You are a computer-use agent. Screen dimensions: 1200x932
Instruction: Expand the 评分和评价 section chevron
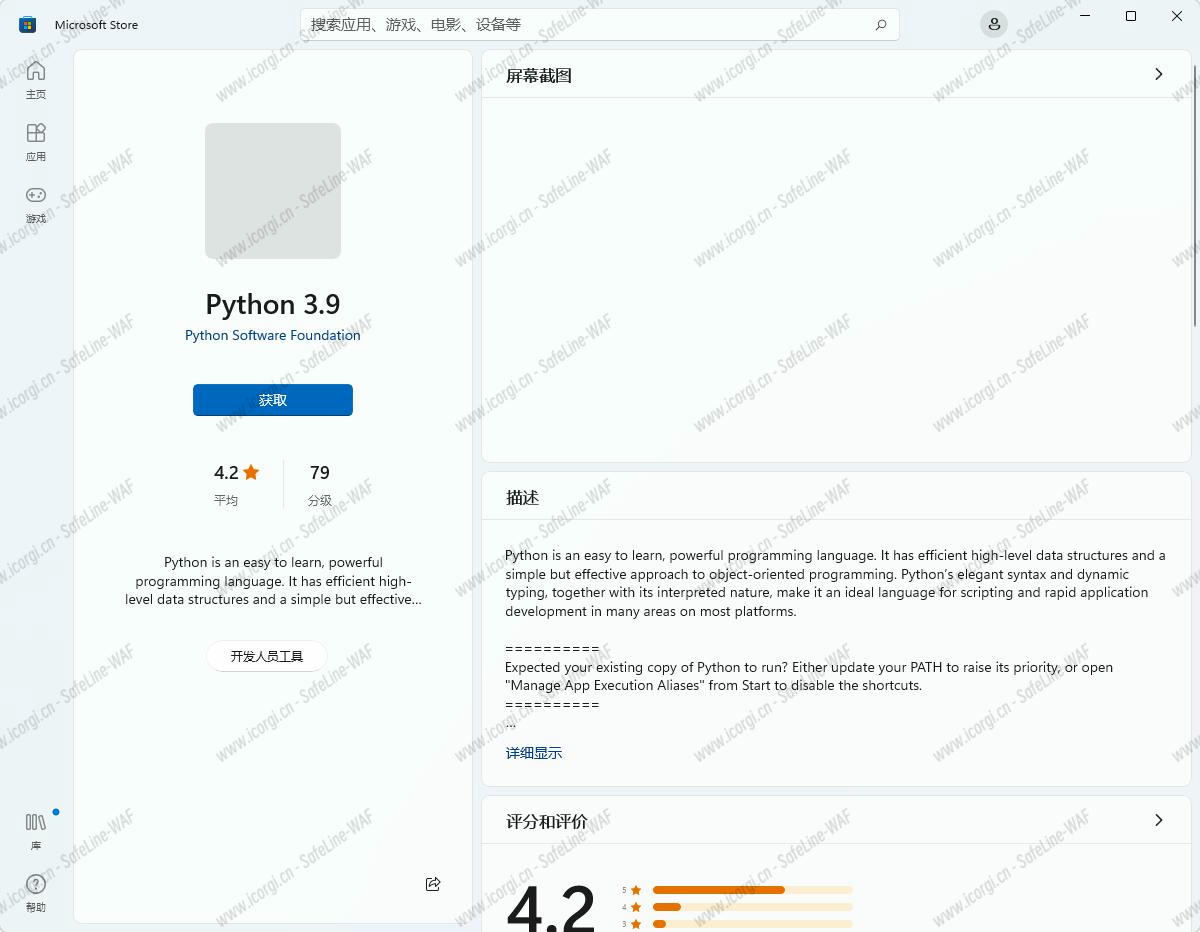[x=1159, y=820]
